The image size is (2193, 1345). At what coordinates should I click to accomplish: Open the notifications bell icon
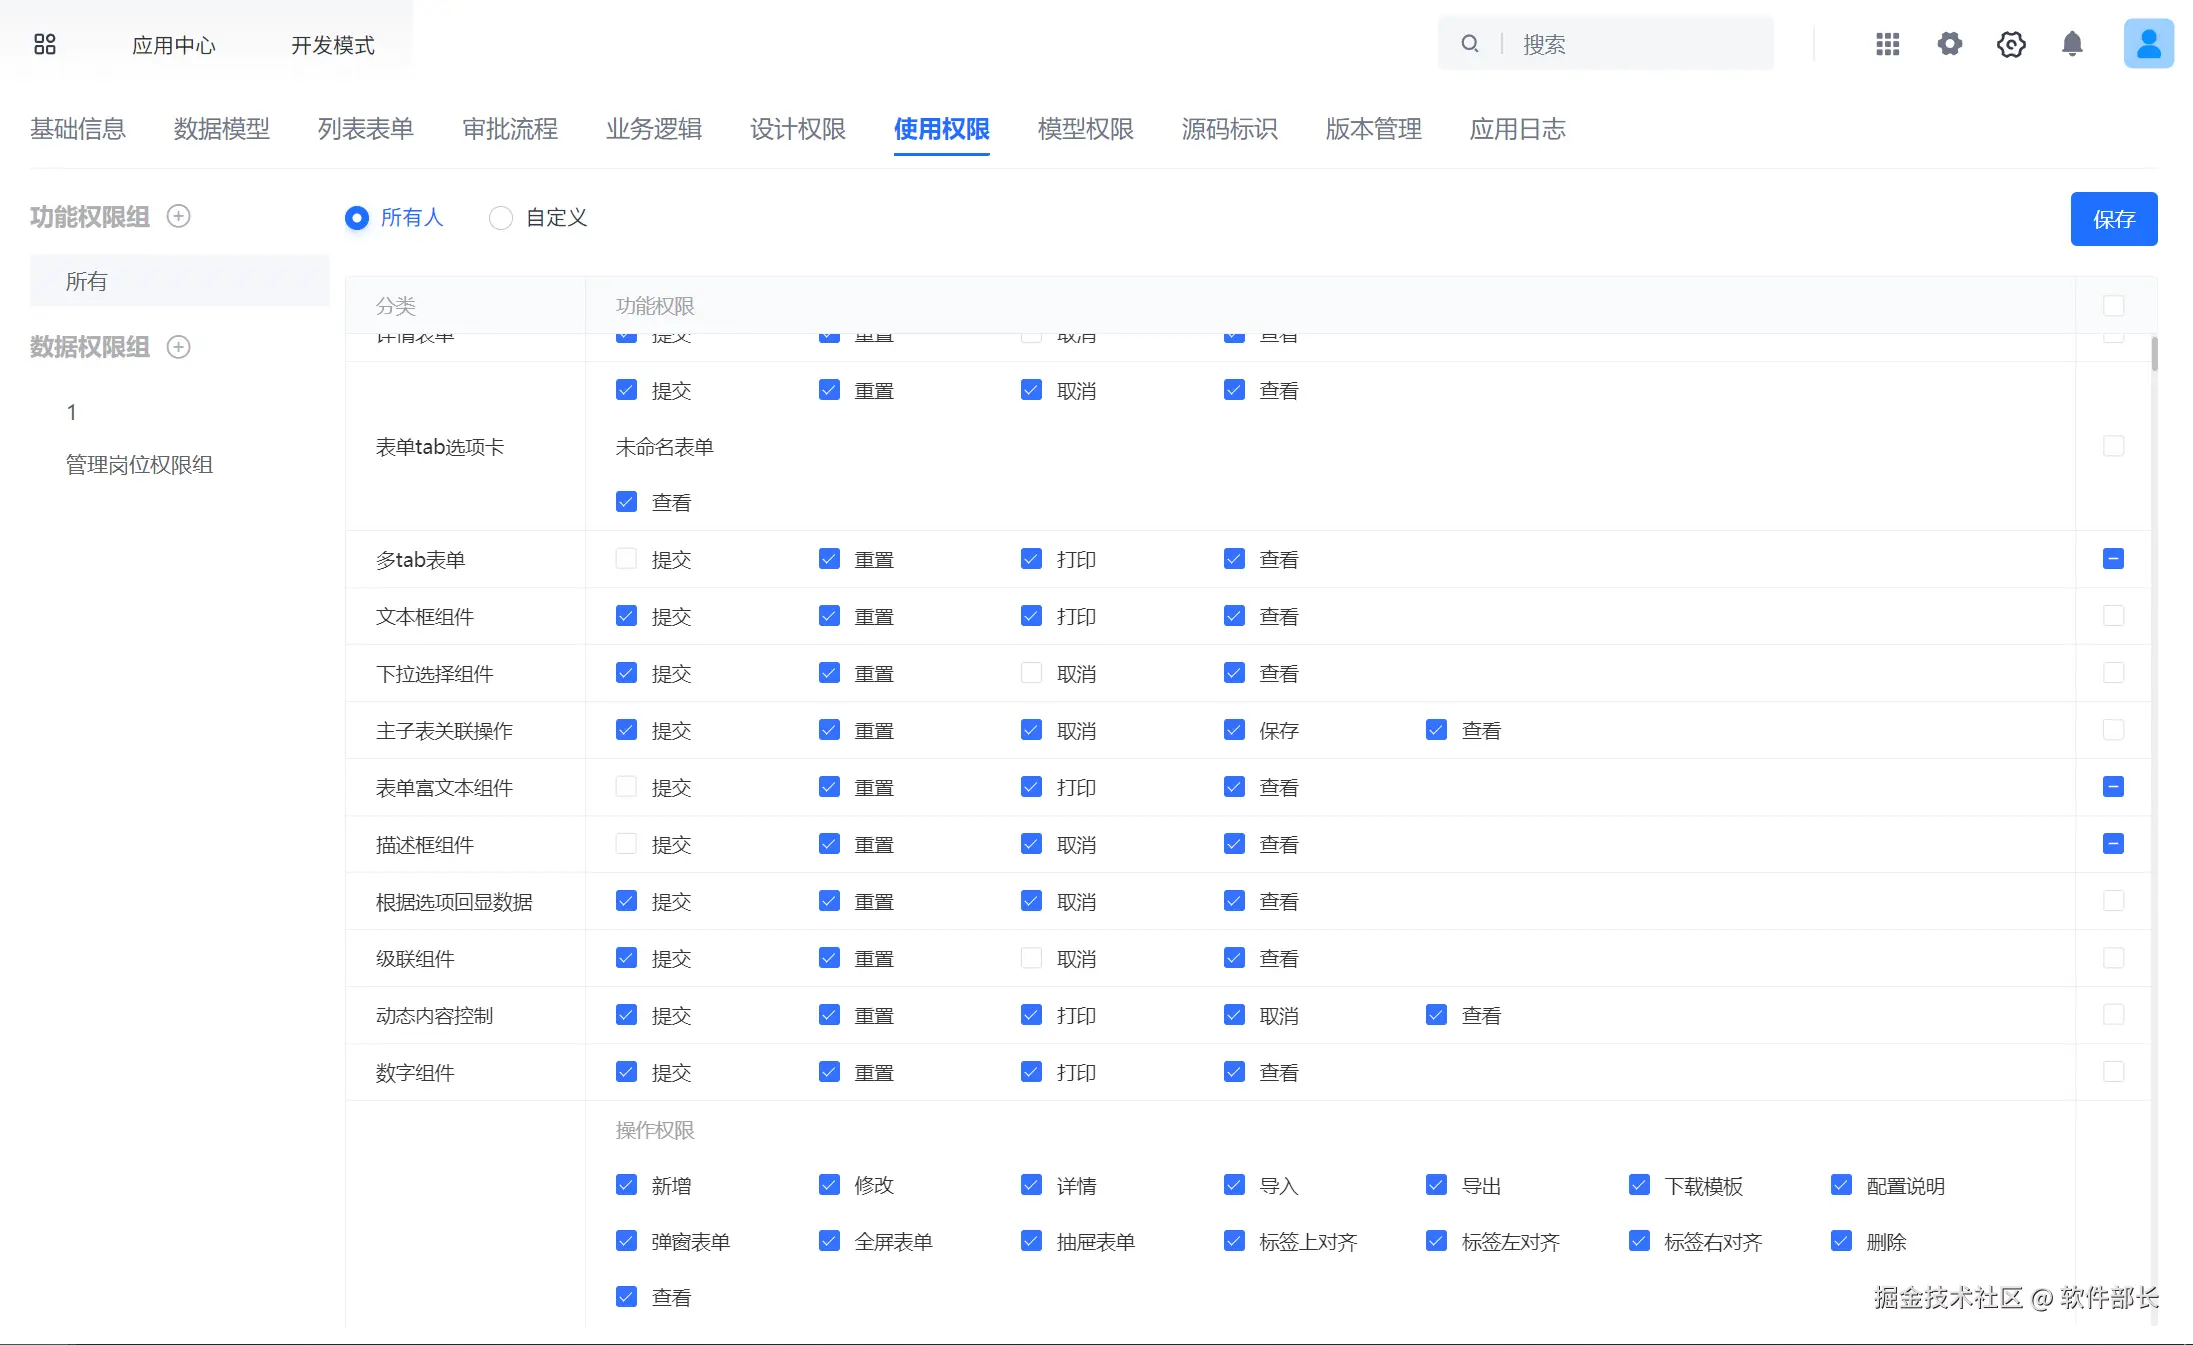2072,44
